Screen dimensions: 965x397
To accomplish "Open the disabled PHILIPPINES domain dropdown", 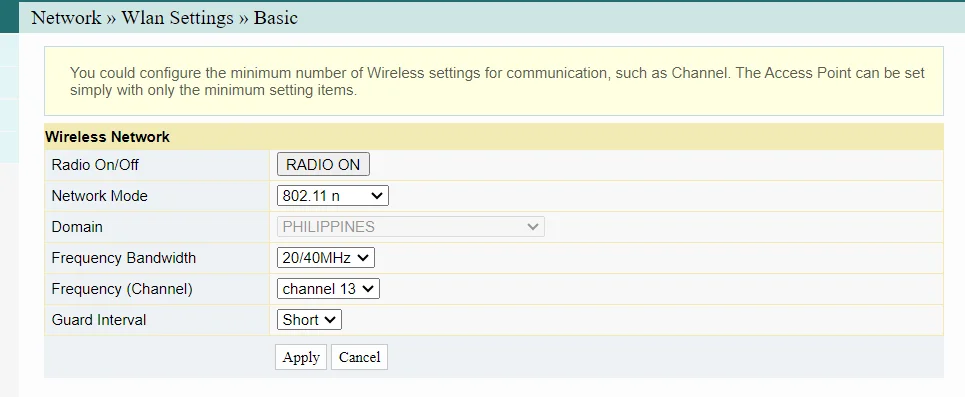I will click(x=410, y=227).
